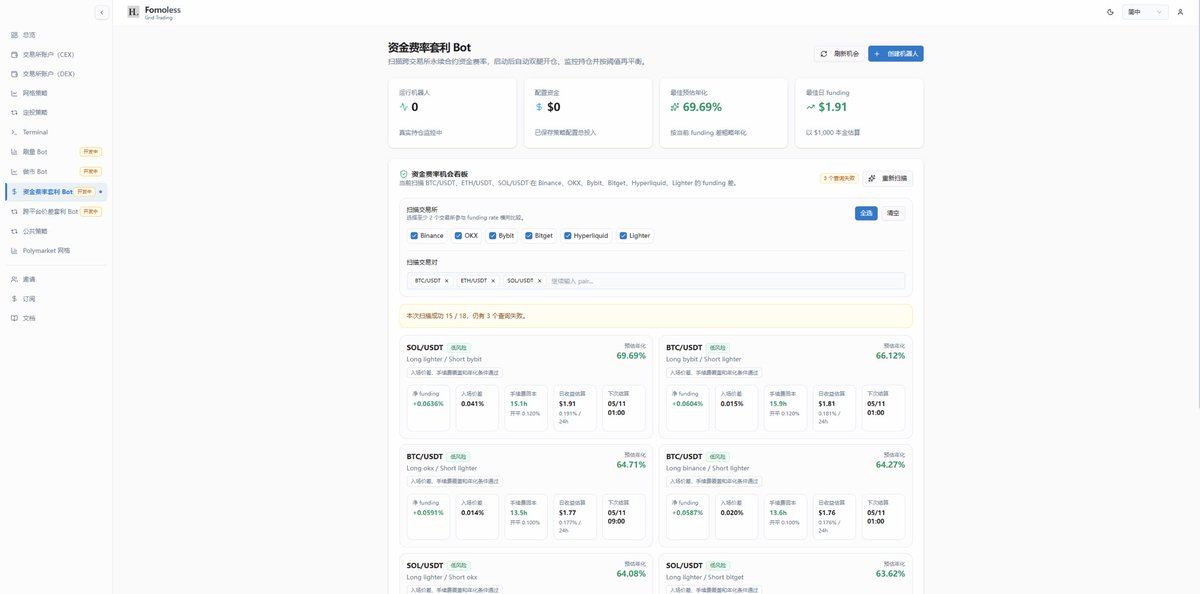The width and height of the screenshot is (1200, 594).
Task: Click the 64.08% annualized value
Action: (631, 573)
